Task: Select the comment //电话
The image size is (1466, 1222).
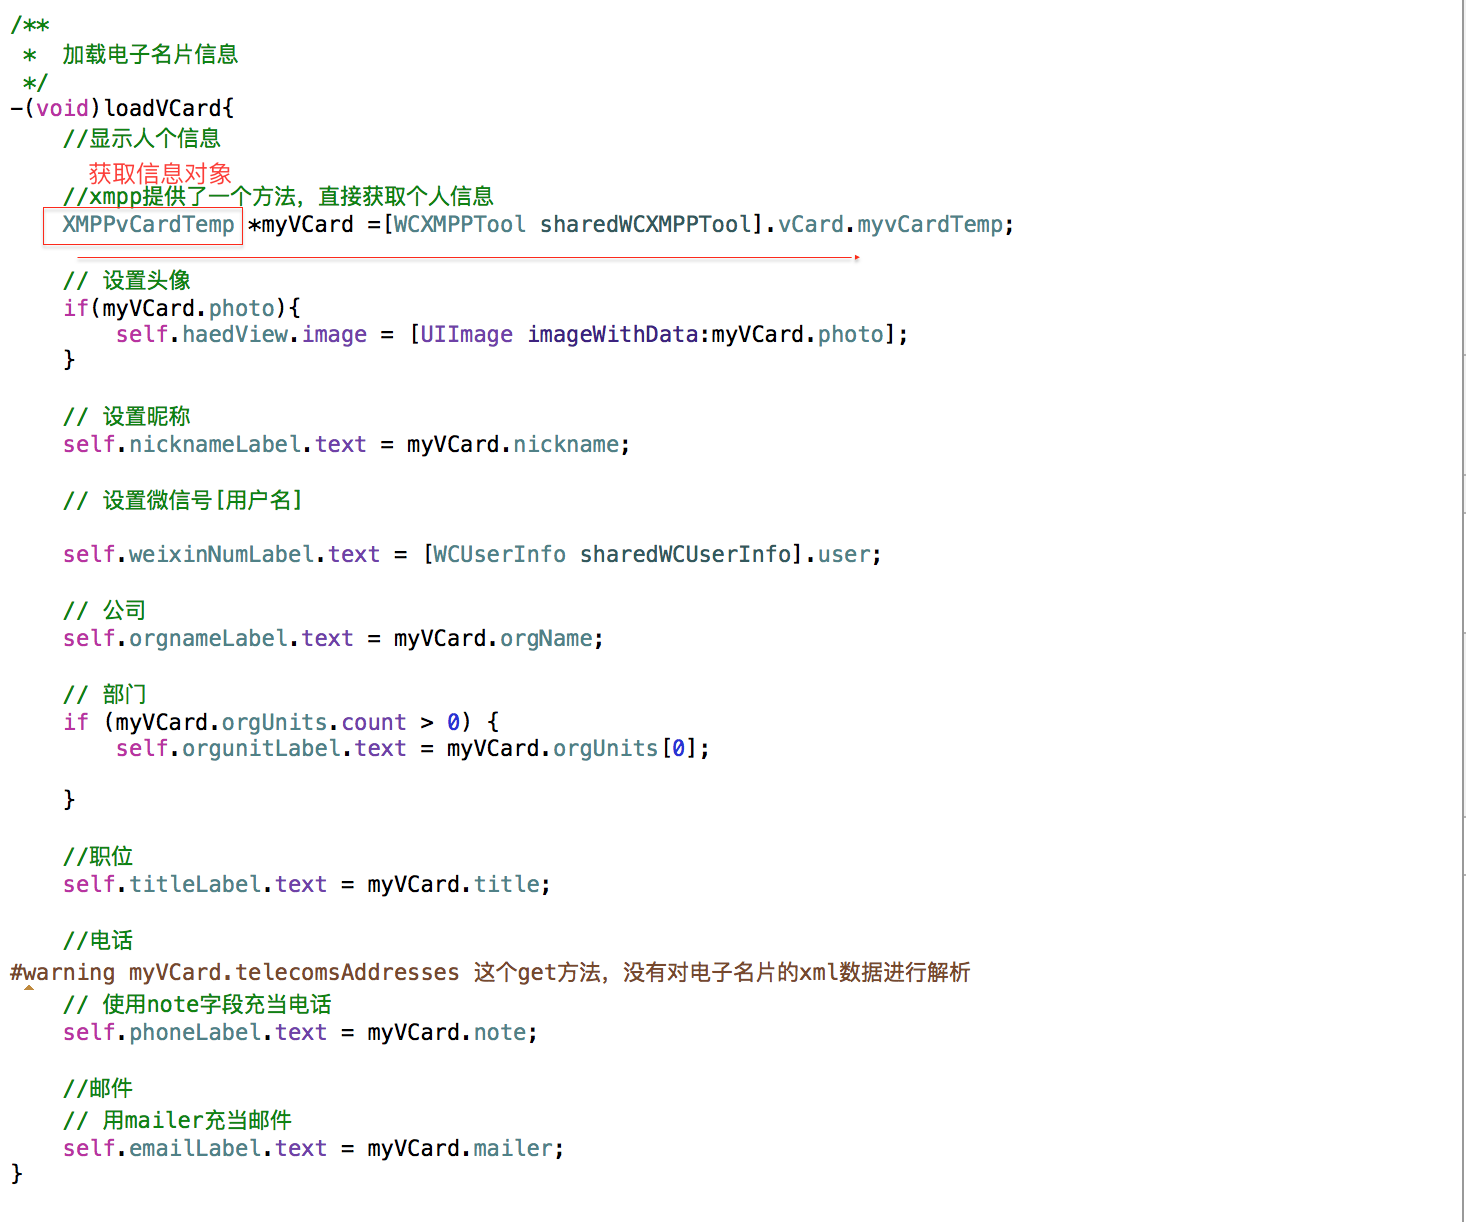Action: (x=98, y=940)
